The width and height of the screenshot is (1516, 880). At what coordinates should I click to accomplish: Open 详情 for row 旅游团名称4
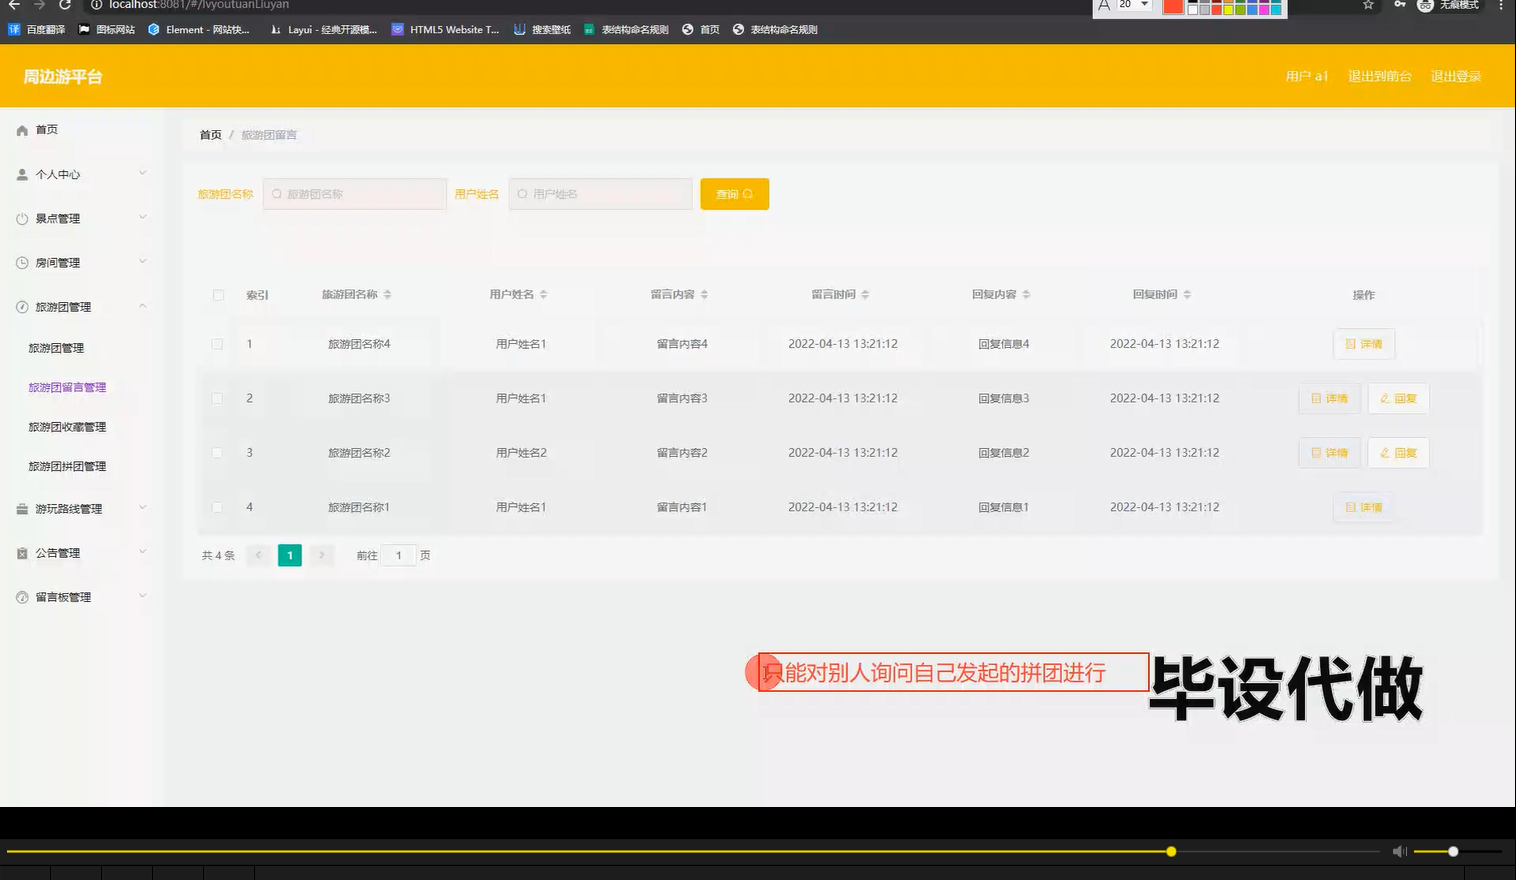click(1364, 344)
